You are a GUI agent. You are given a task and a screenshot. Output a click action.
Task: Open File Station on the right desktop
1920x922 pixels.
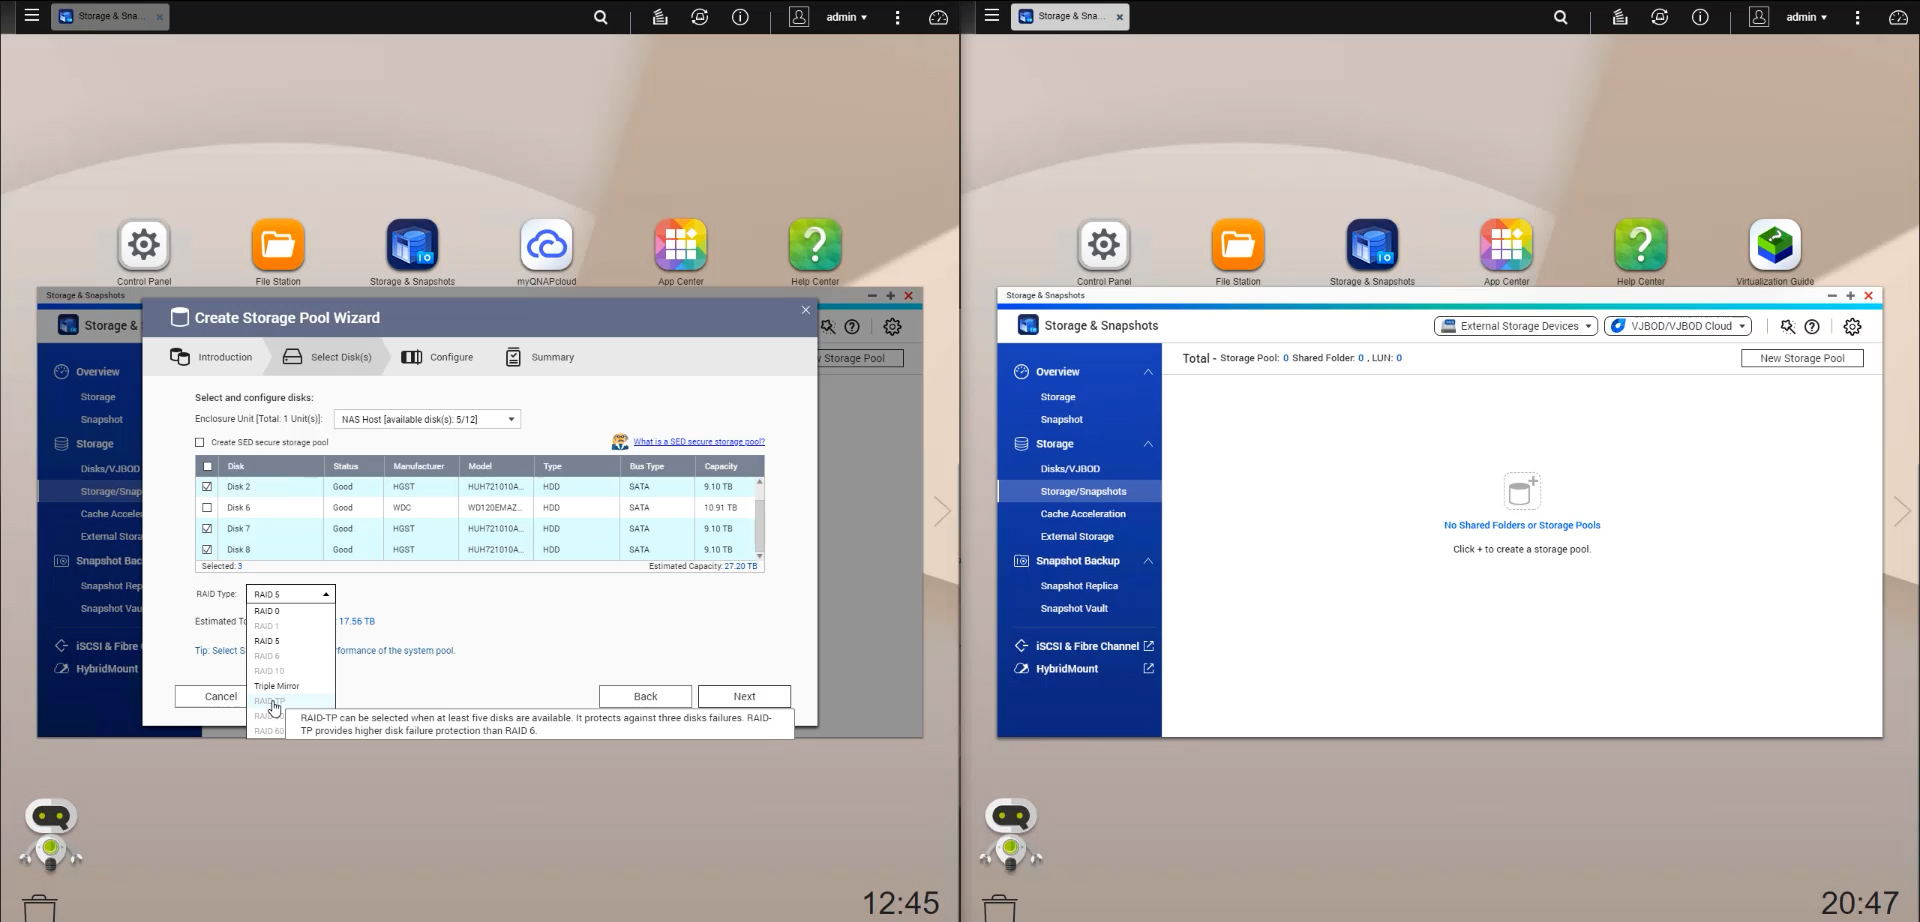1237,246
